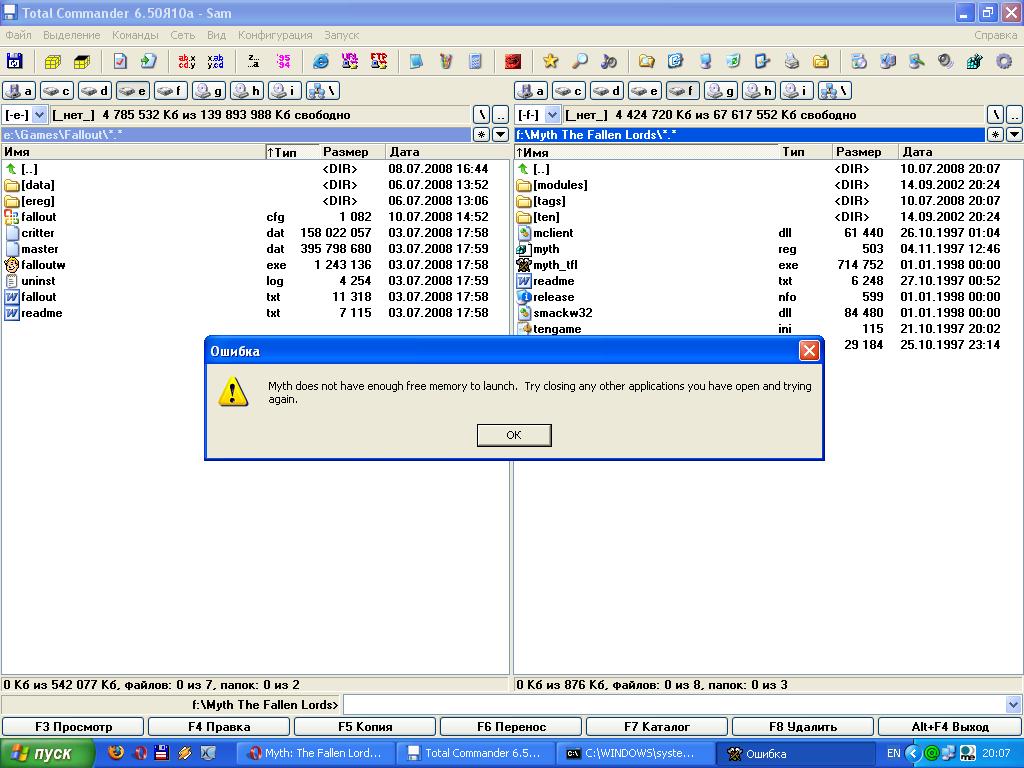The image size is (1024, 768).
Task: Select network drive button in right panel
Action: click(835, 91)
